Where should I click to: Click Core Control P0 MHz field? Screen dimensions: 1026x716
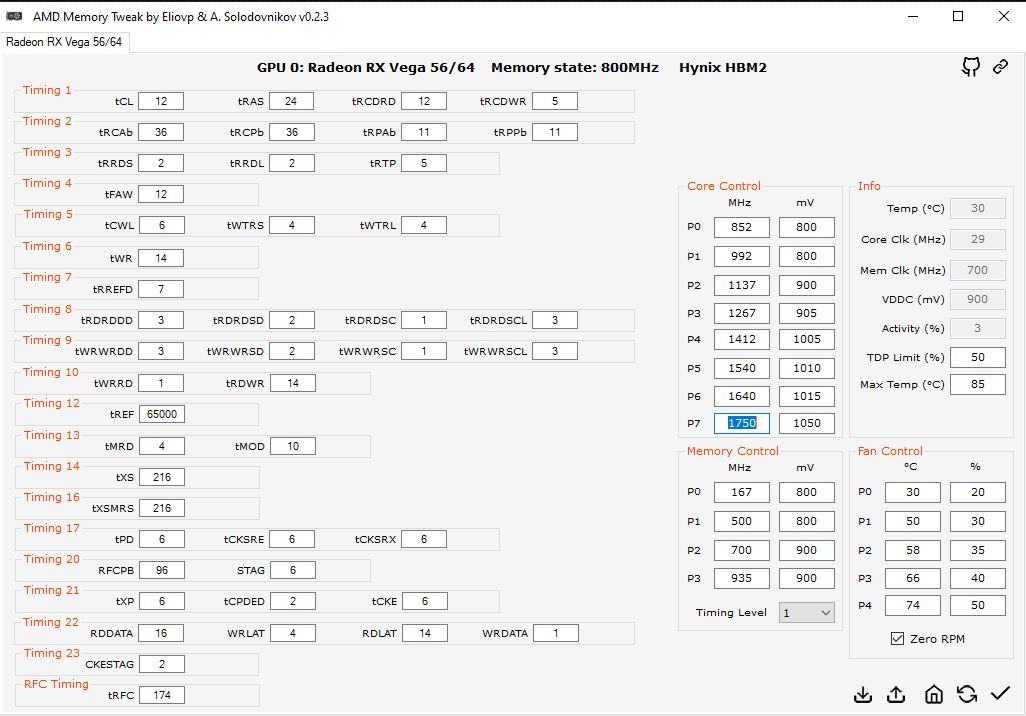coord(741,227)
